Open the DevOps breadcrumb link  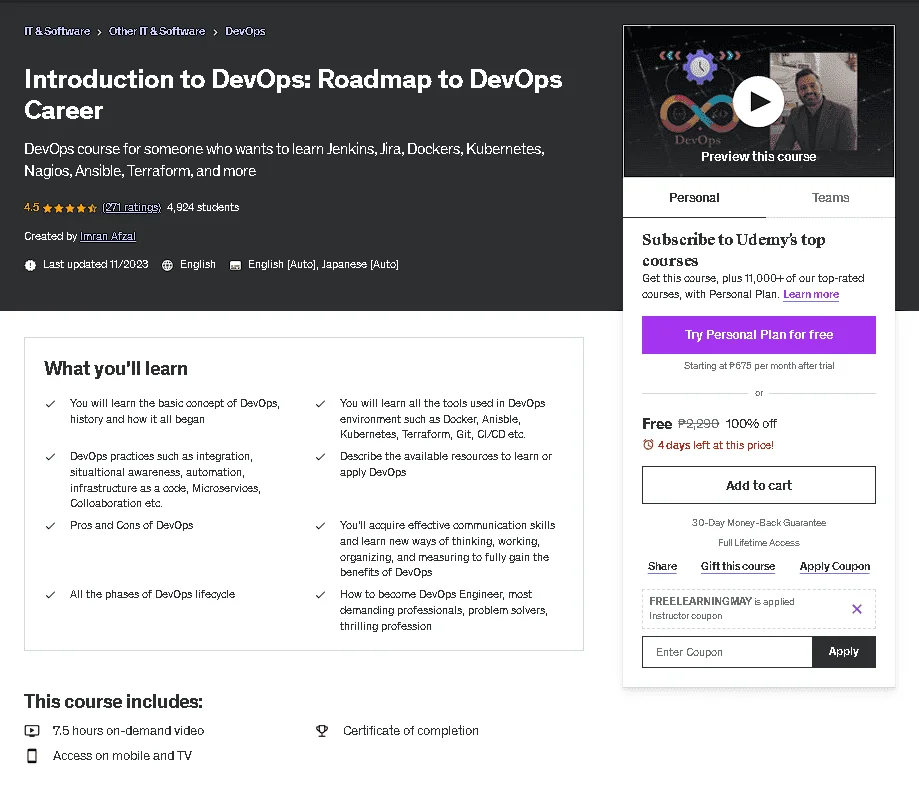point(245,31)
